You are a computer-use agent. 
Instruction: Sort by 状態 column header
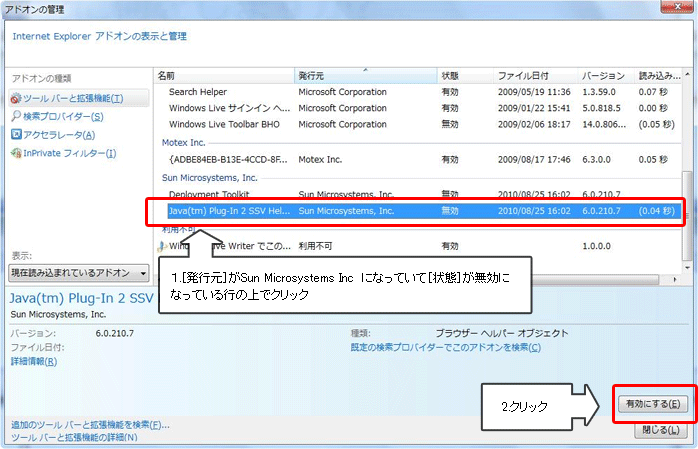(465, 76)
